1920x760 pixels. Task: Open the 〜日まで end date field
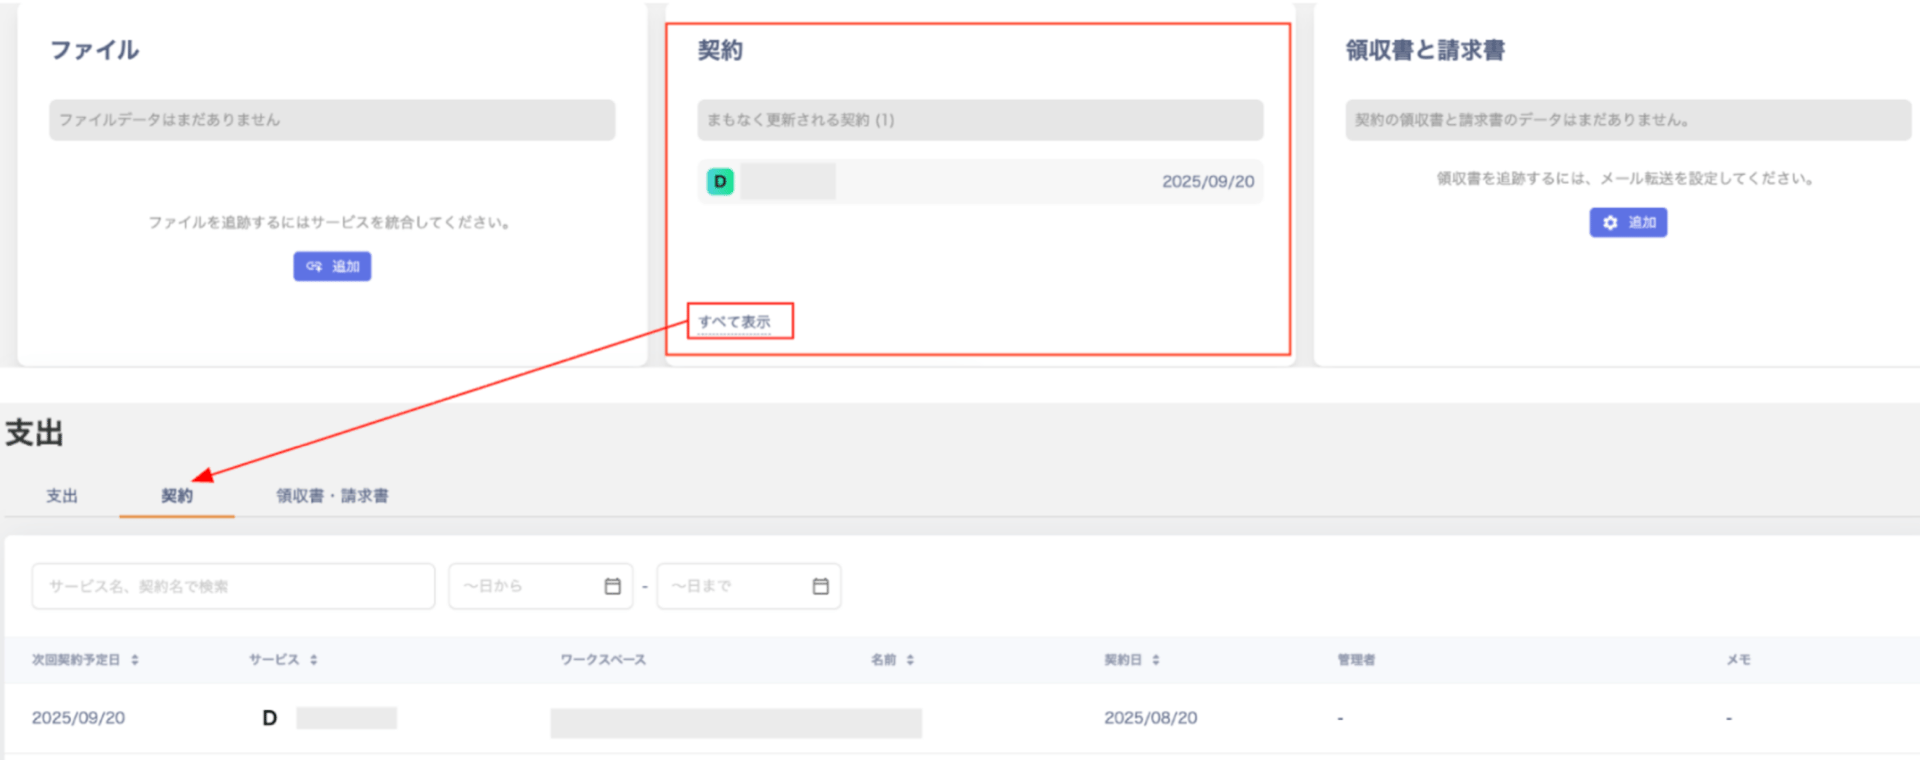pyautogui.click(x=748, y=586)
